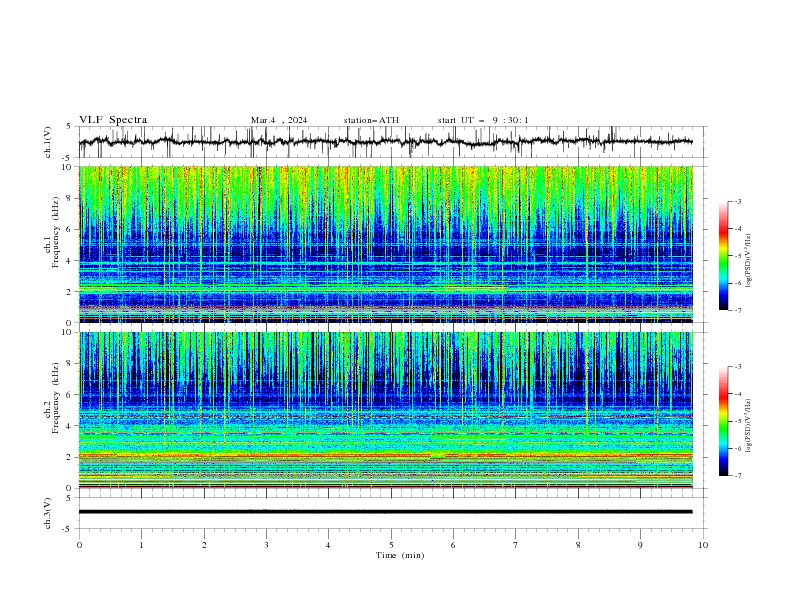Viewport: 792px width, 612px height.
Task: Click time axis tick label "8"
Action: 578,545
